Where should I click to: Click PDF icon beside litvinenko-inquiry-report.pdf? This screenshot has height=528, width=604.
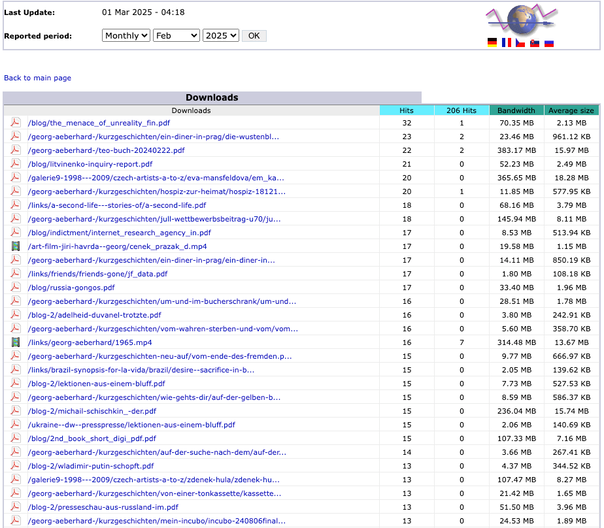tap(15, 164)
